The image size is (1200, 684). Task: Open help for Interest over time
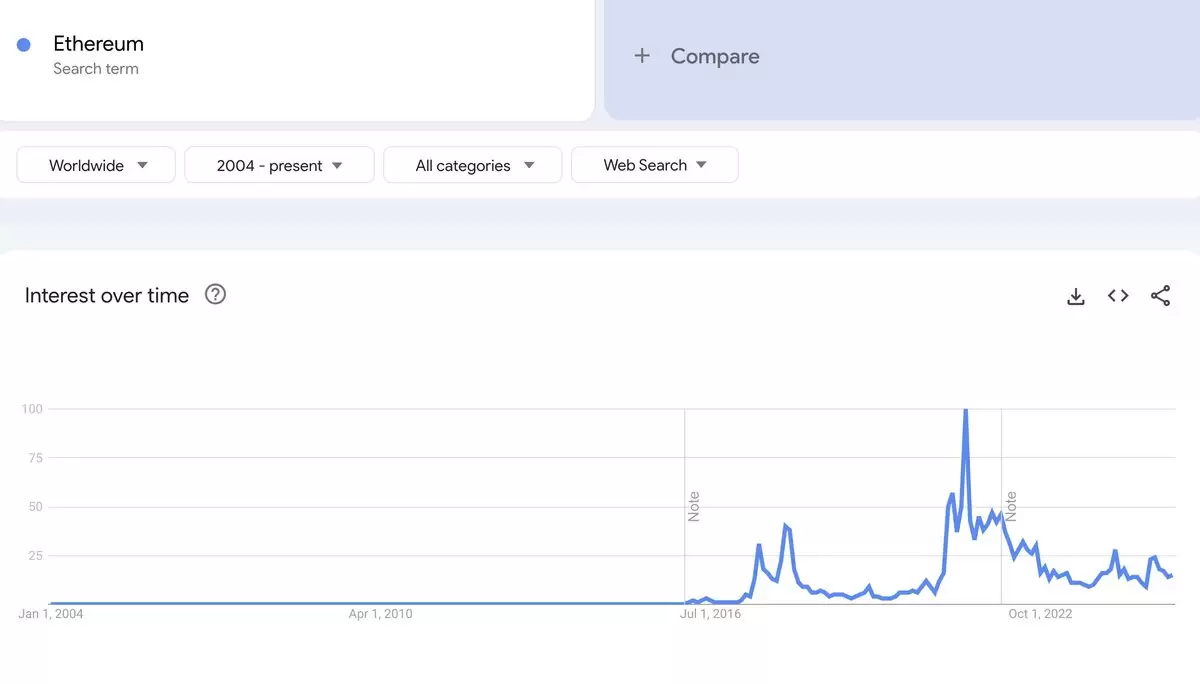(215, 294)
